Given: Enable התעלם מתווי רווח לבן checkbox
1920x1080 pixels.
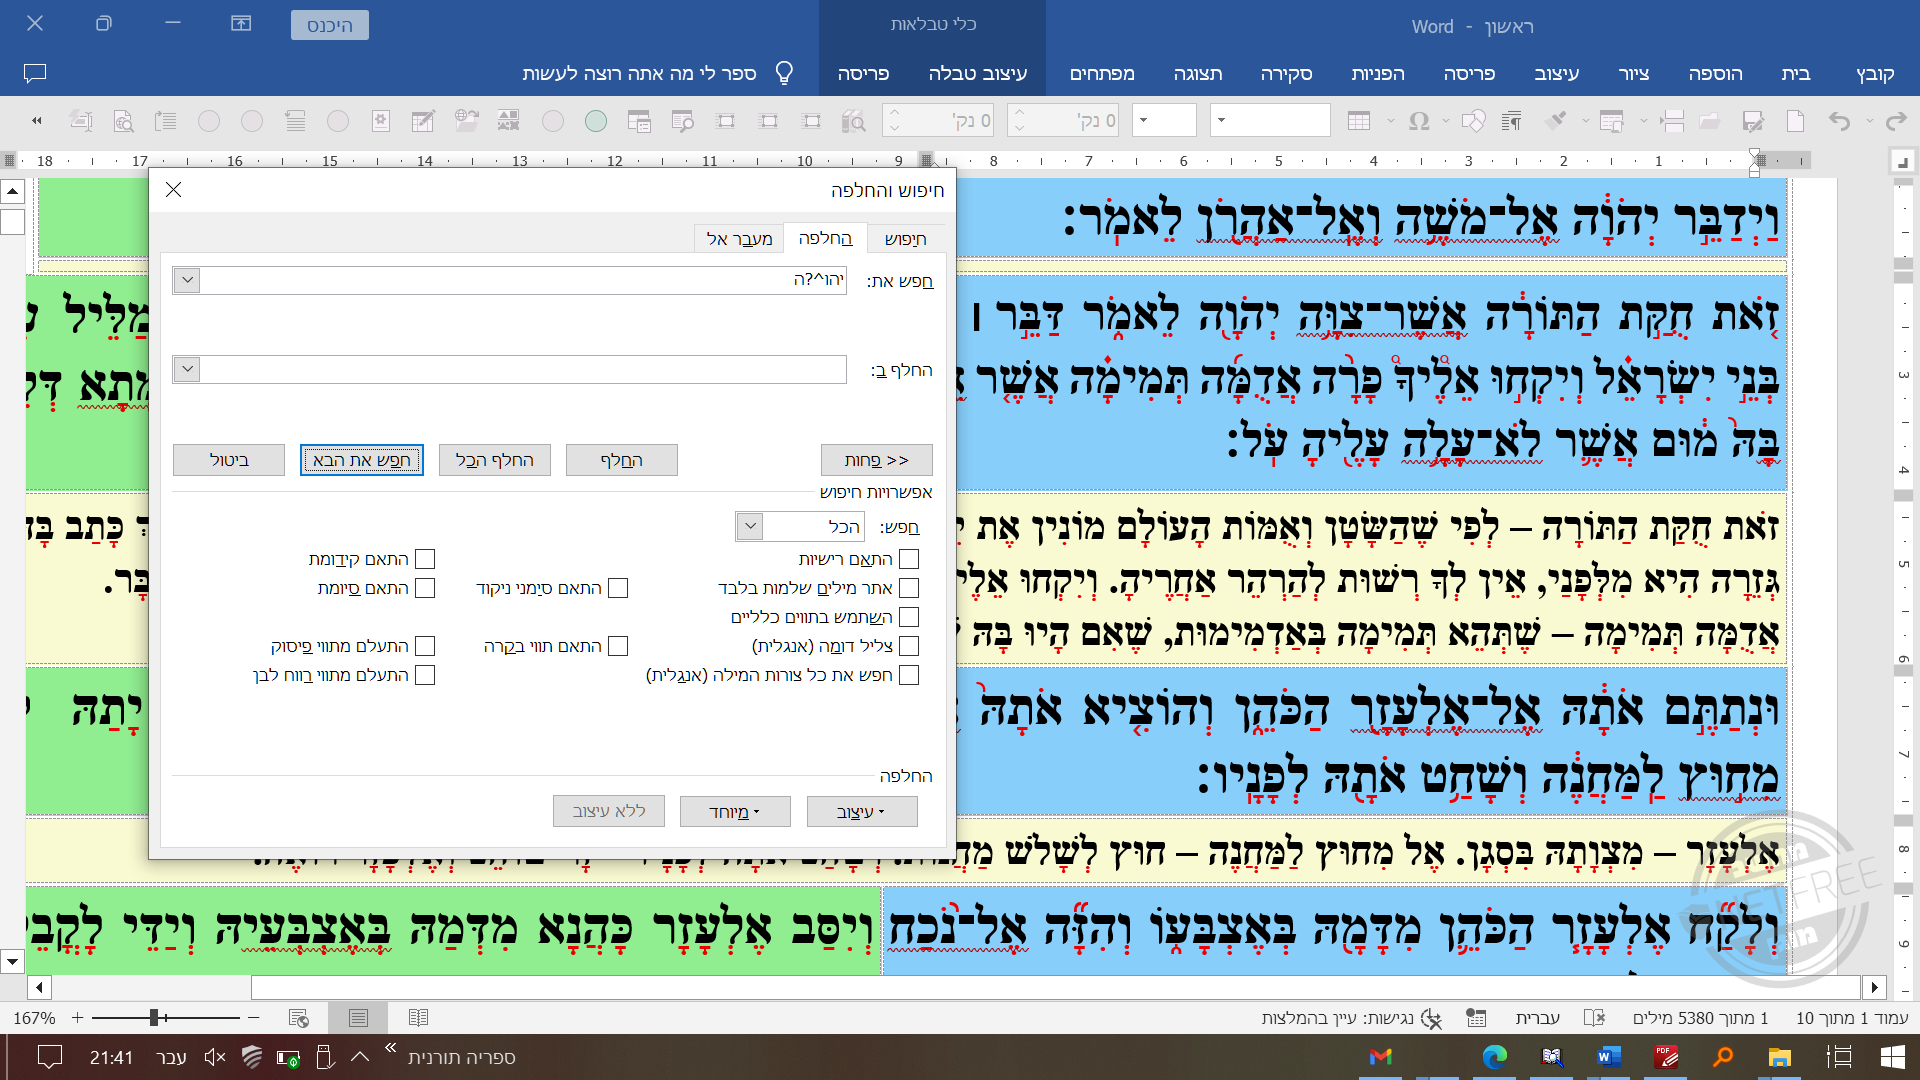Looking at the screenshot, I should (425, 675).
